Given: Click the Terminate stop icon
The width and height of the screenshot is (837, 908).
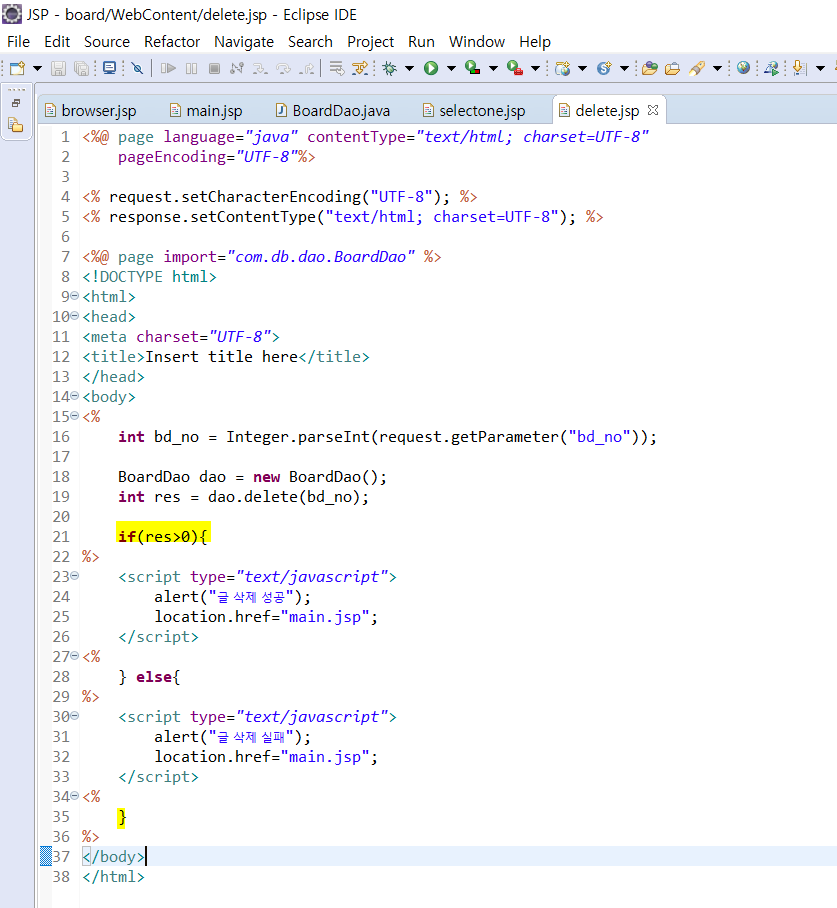Looking at the screenshot, I should pos(214,68).
